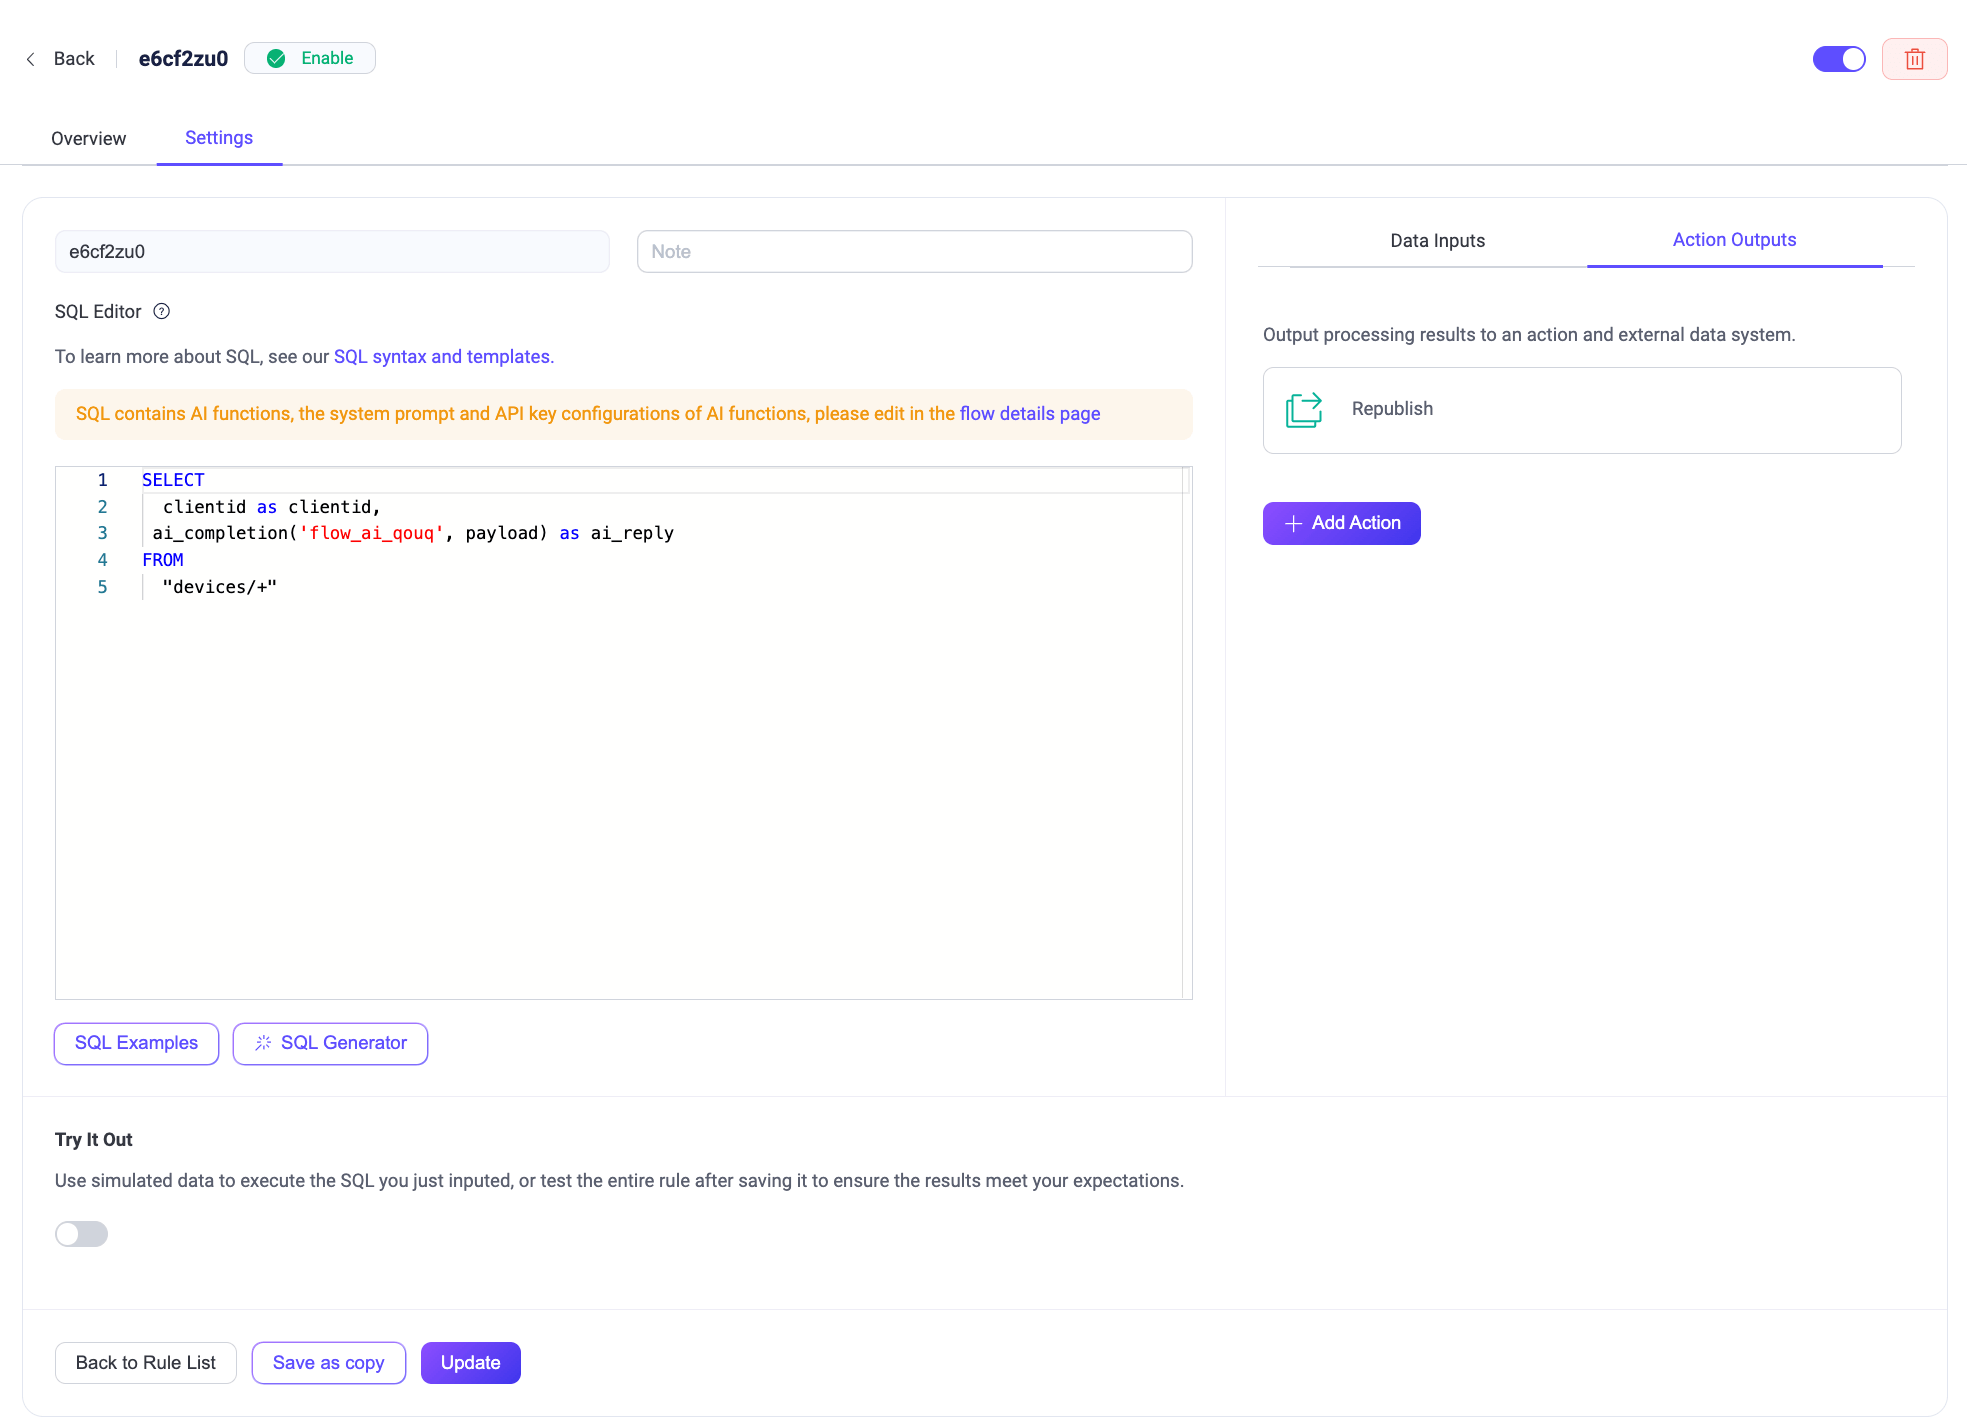Enable the Try It Out simulation toggle
Screen dimensions: 1967x1427
[x=81, y=1234]
